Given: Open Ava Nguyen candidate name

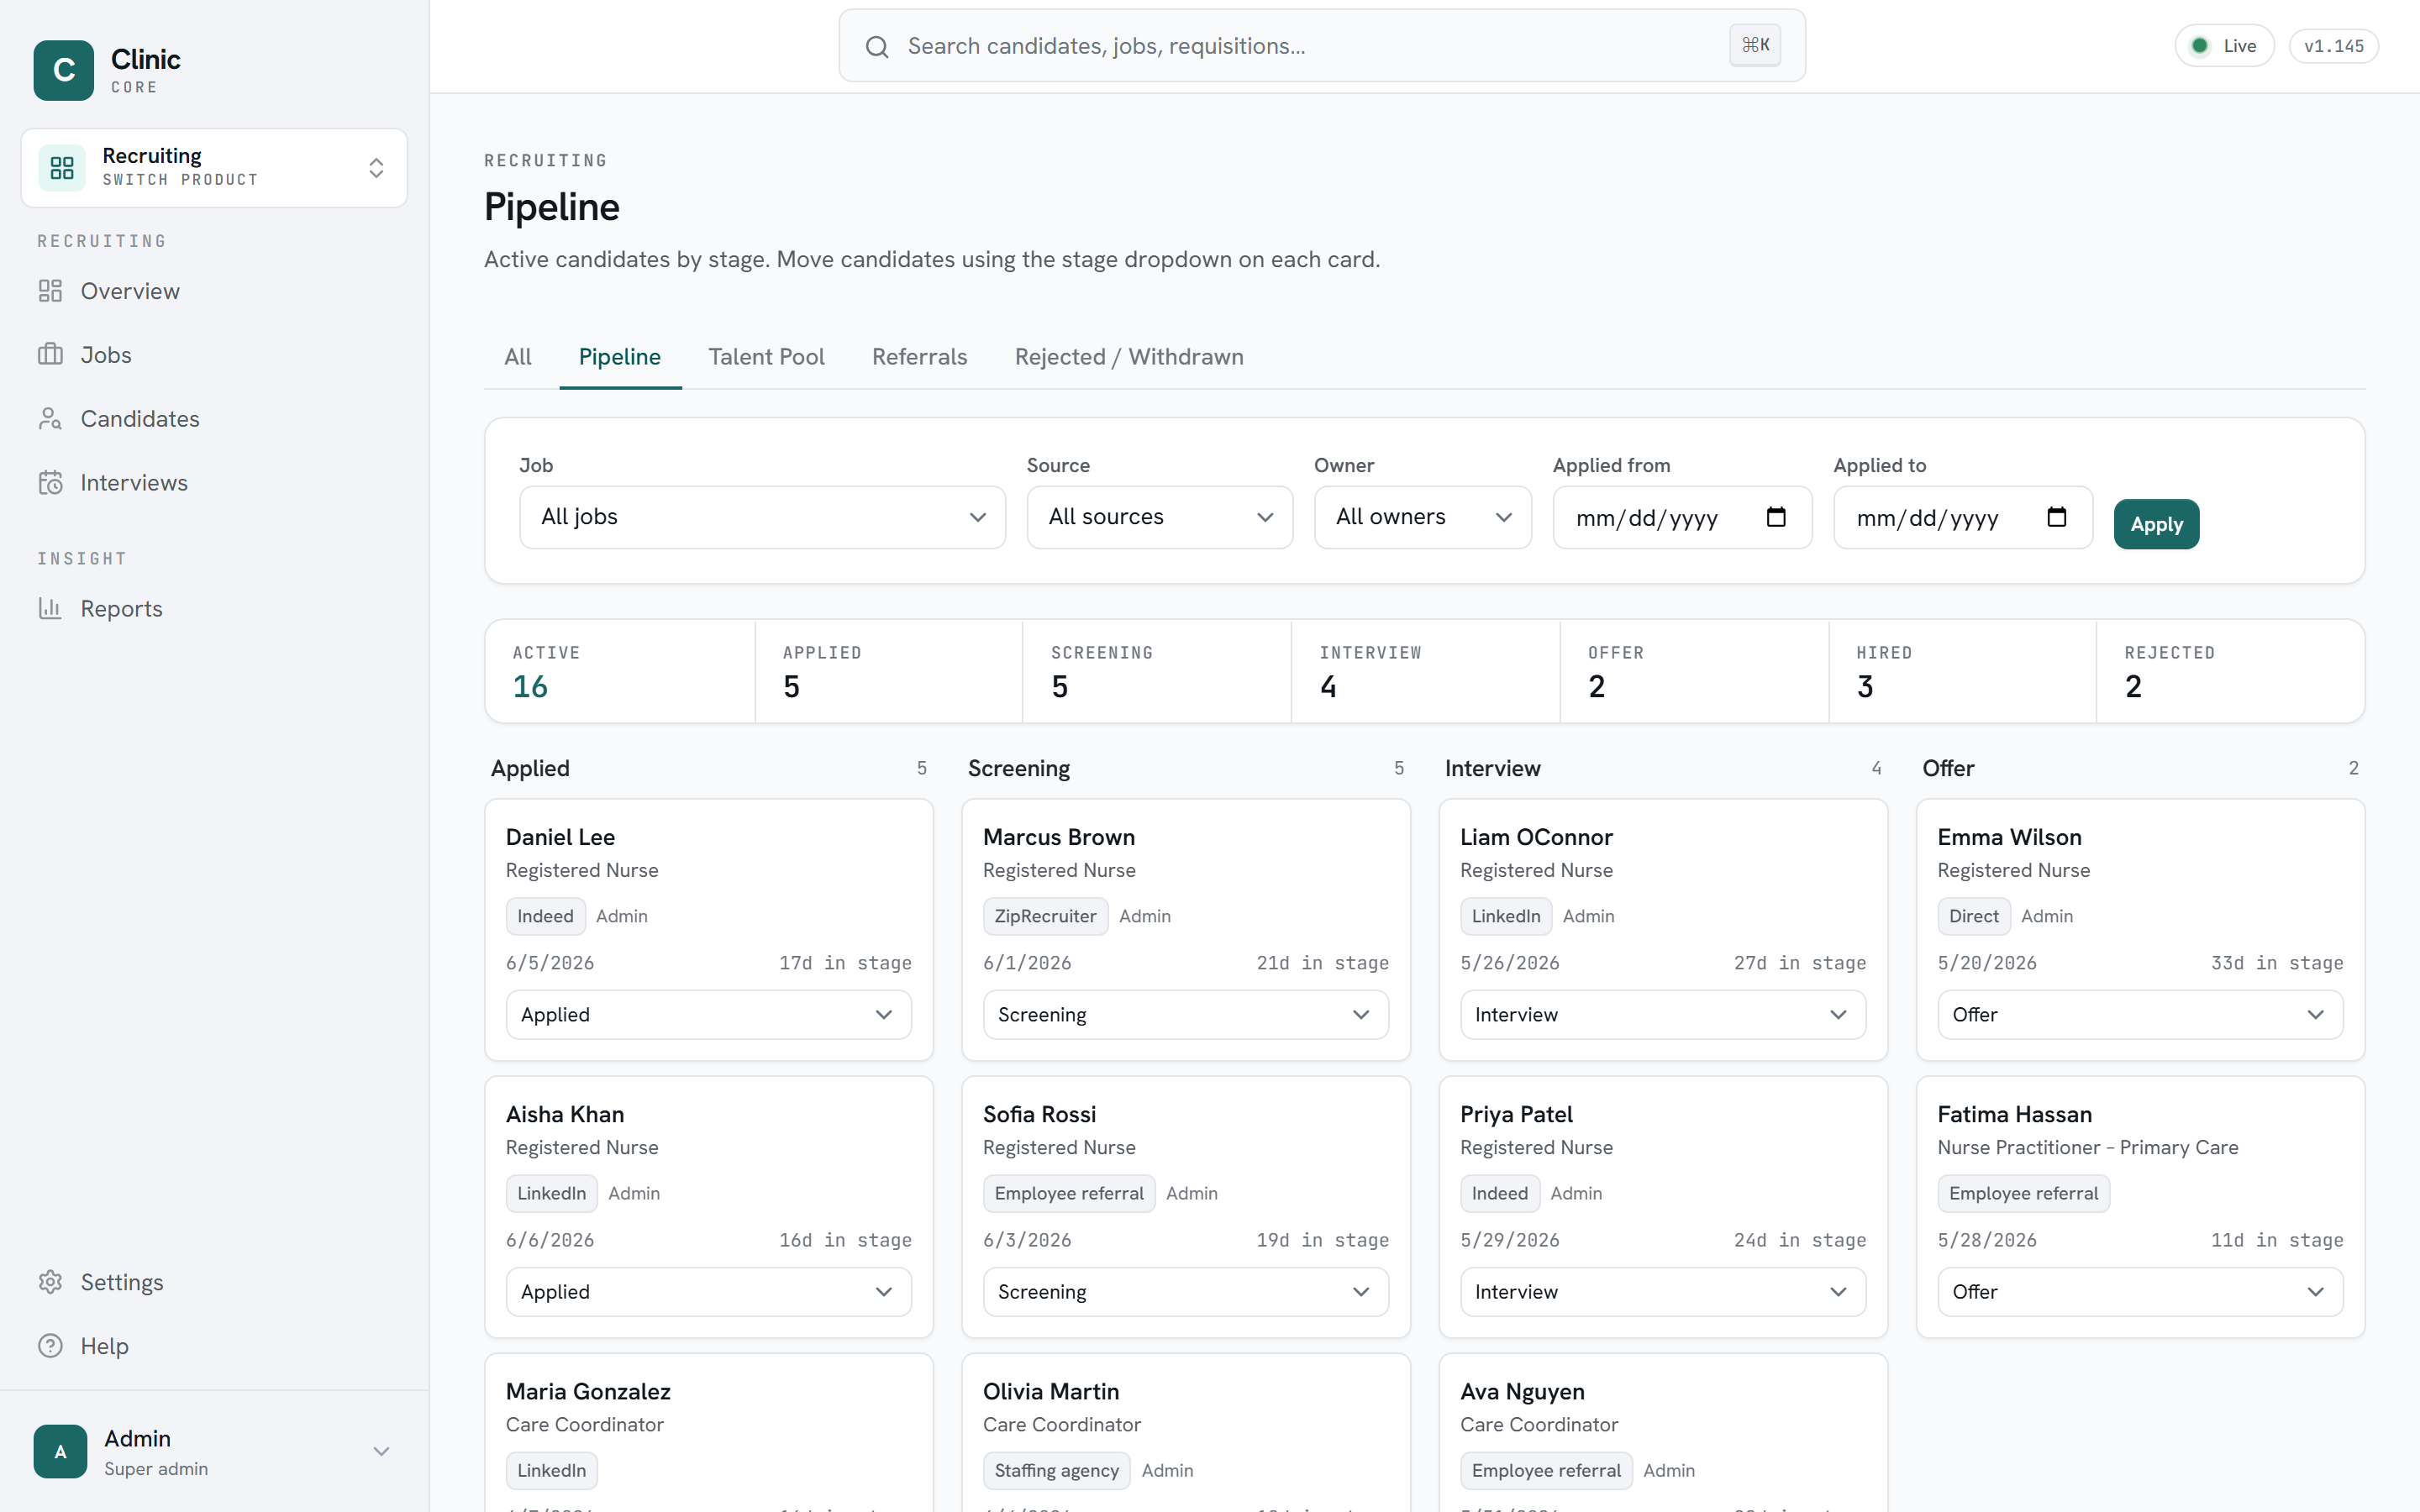Looking at the screenshot, I should (x=1522, y=1391).
